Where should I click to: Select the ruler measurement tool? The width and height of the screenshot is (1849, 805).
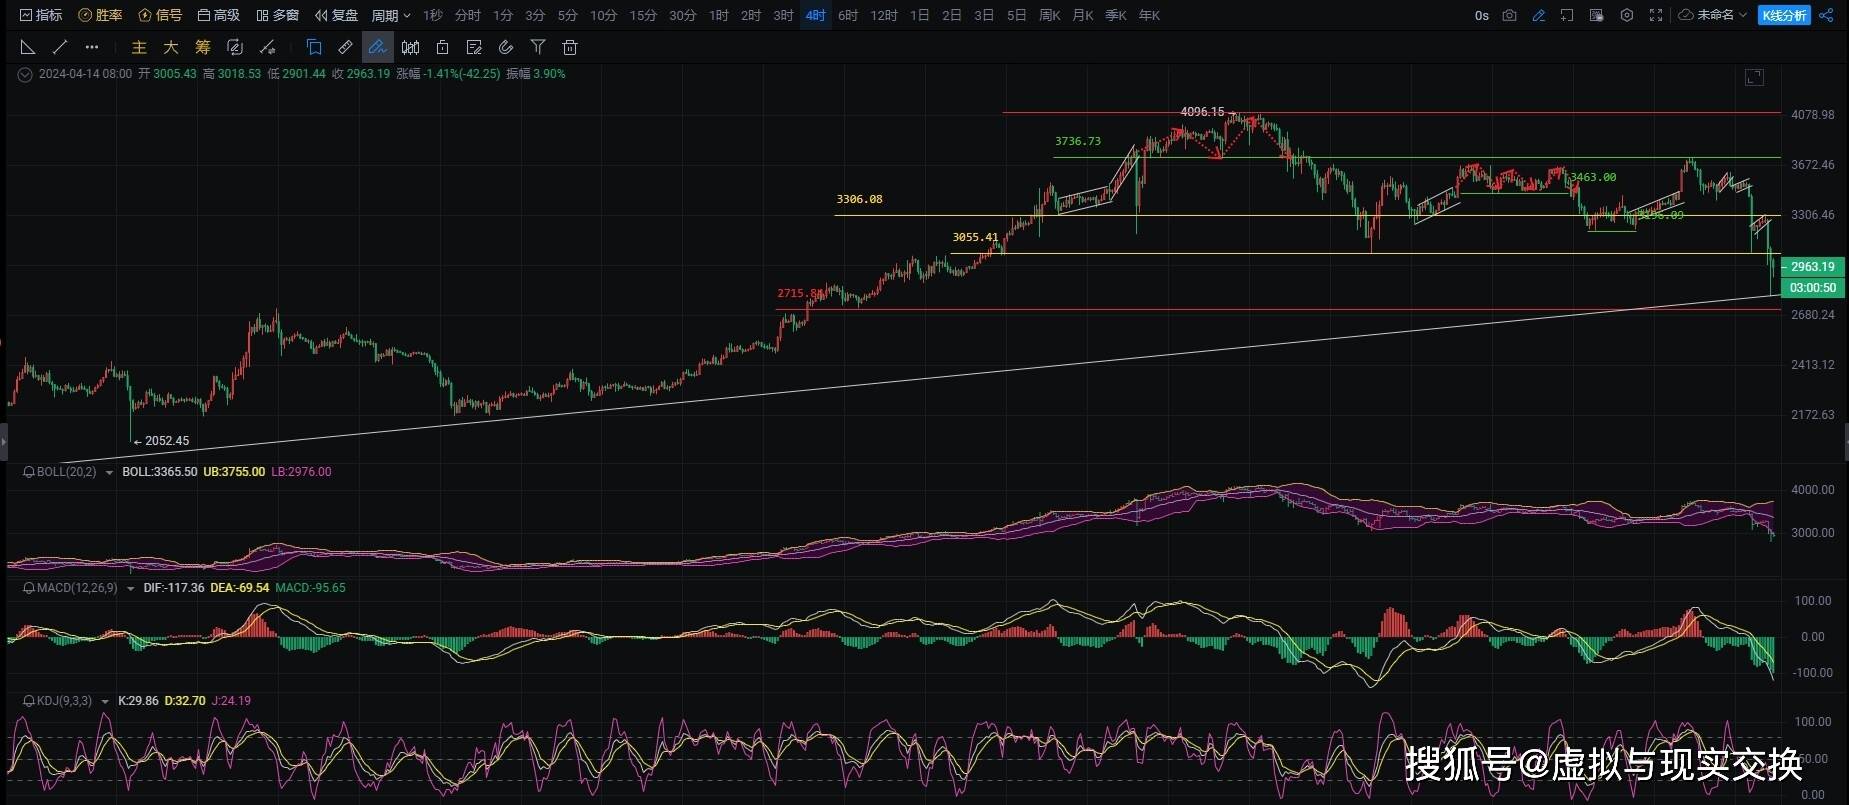[x=345, y=47]
